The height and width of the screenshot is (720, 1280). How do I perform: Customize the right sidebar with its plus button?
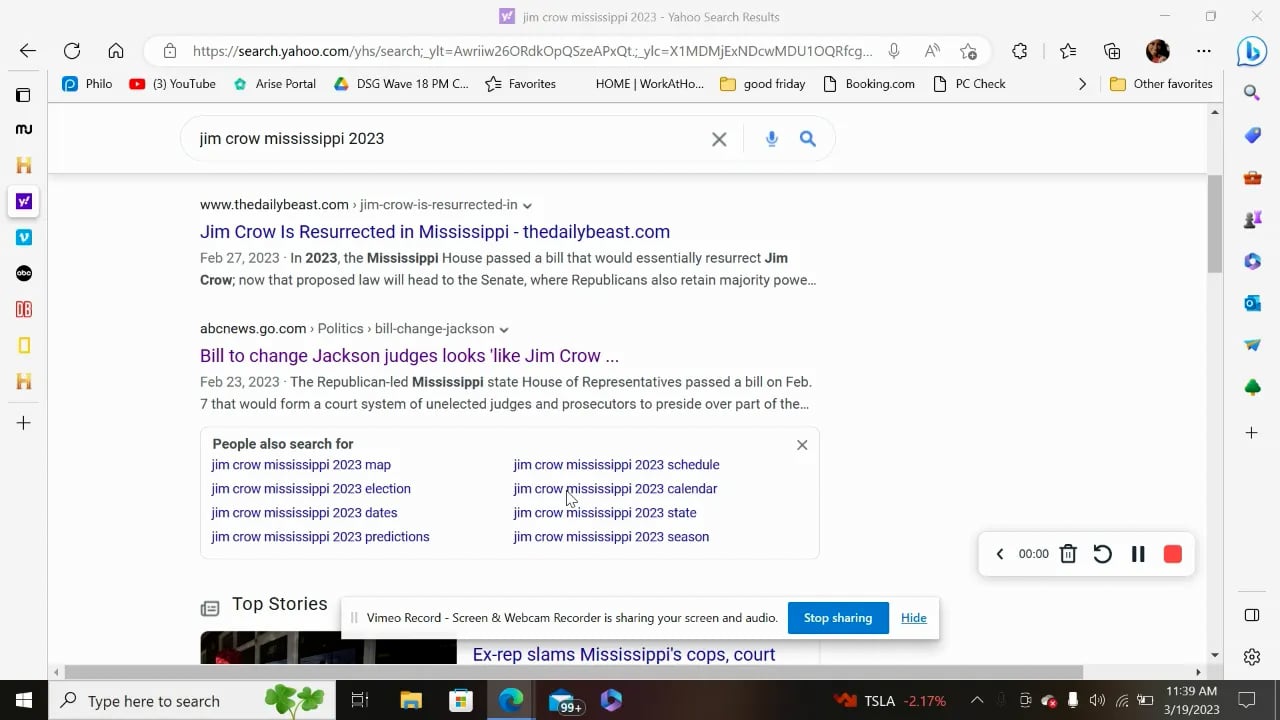[1252, 433]
